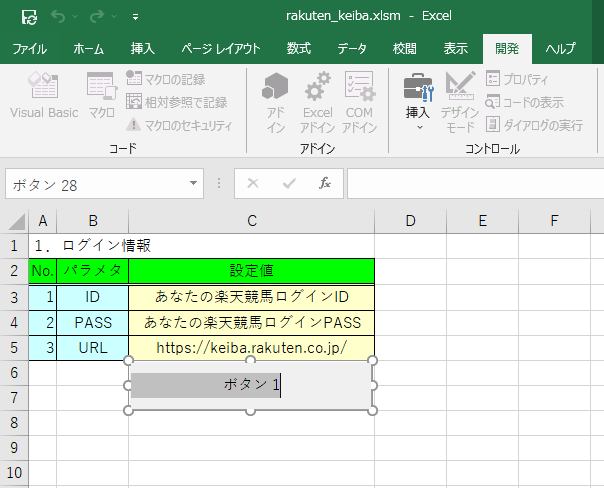Viewport: 604px width, 488px height.
Task: Click cell あなたの楽天競馬ログインID
Action: pyautogui.click(x=252, y=297)
